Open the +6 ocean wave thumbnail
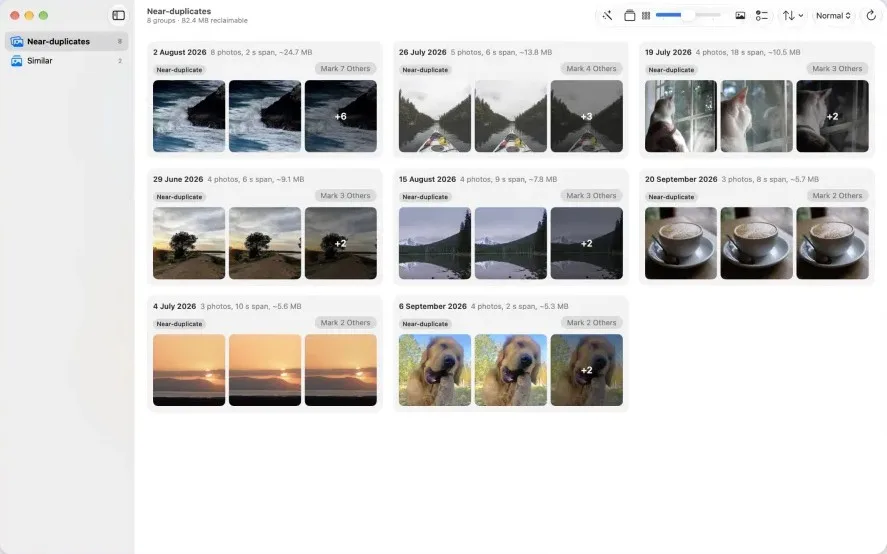The width and height of the screenshot is (887, 554). 341,116
